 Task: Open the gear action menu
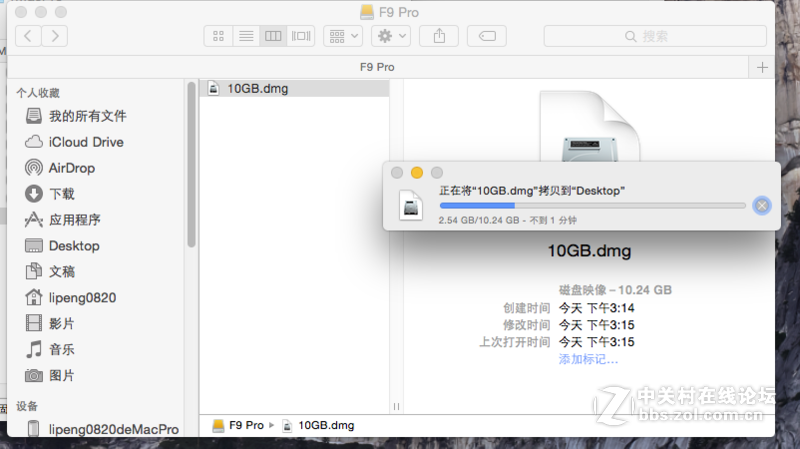tap(391, 36)
